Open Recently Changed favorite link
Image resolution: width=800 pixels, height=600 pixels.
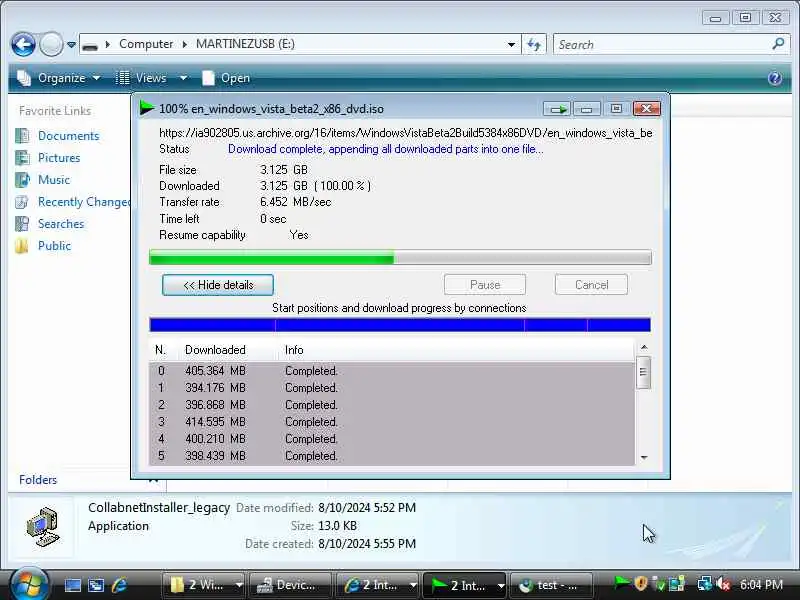(84, 202)
